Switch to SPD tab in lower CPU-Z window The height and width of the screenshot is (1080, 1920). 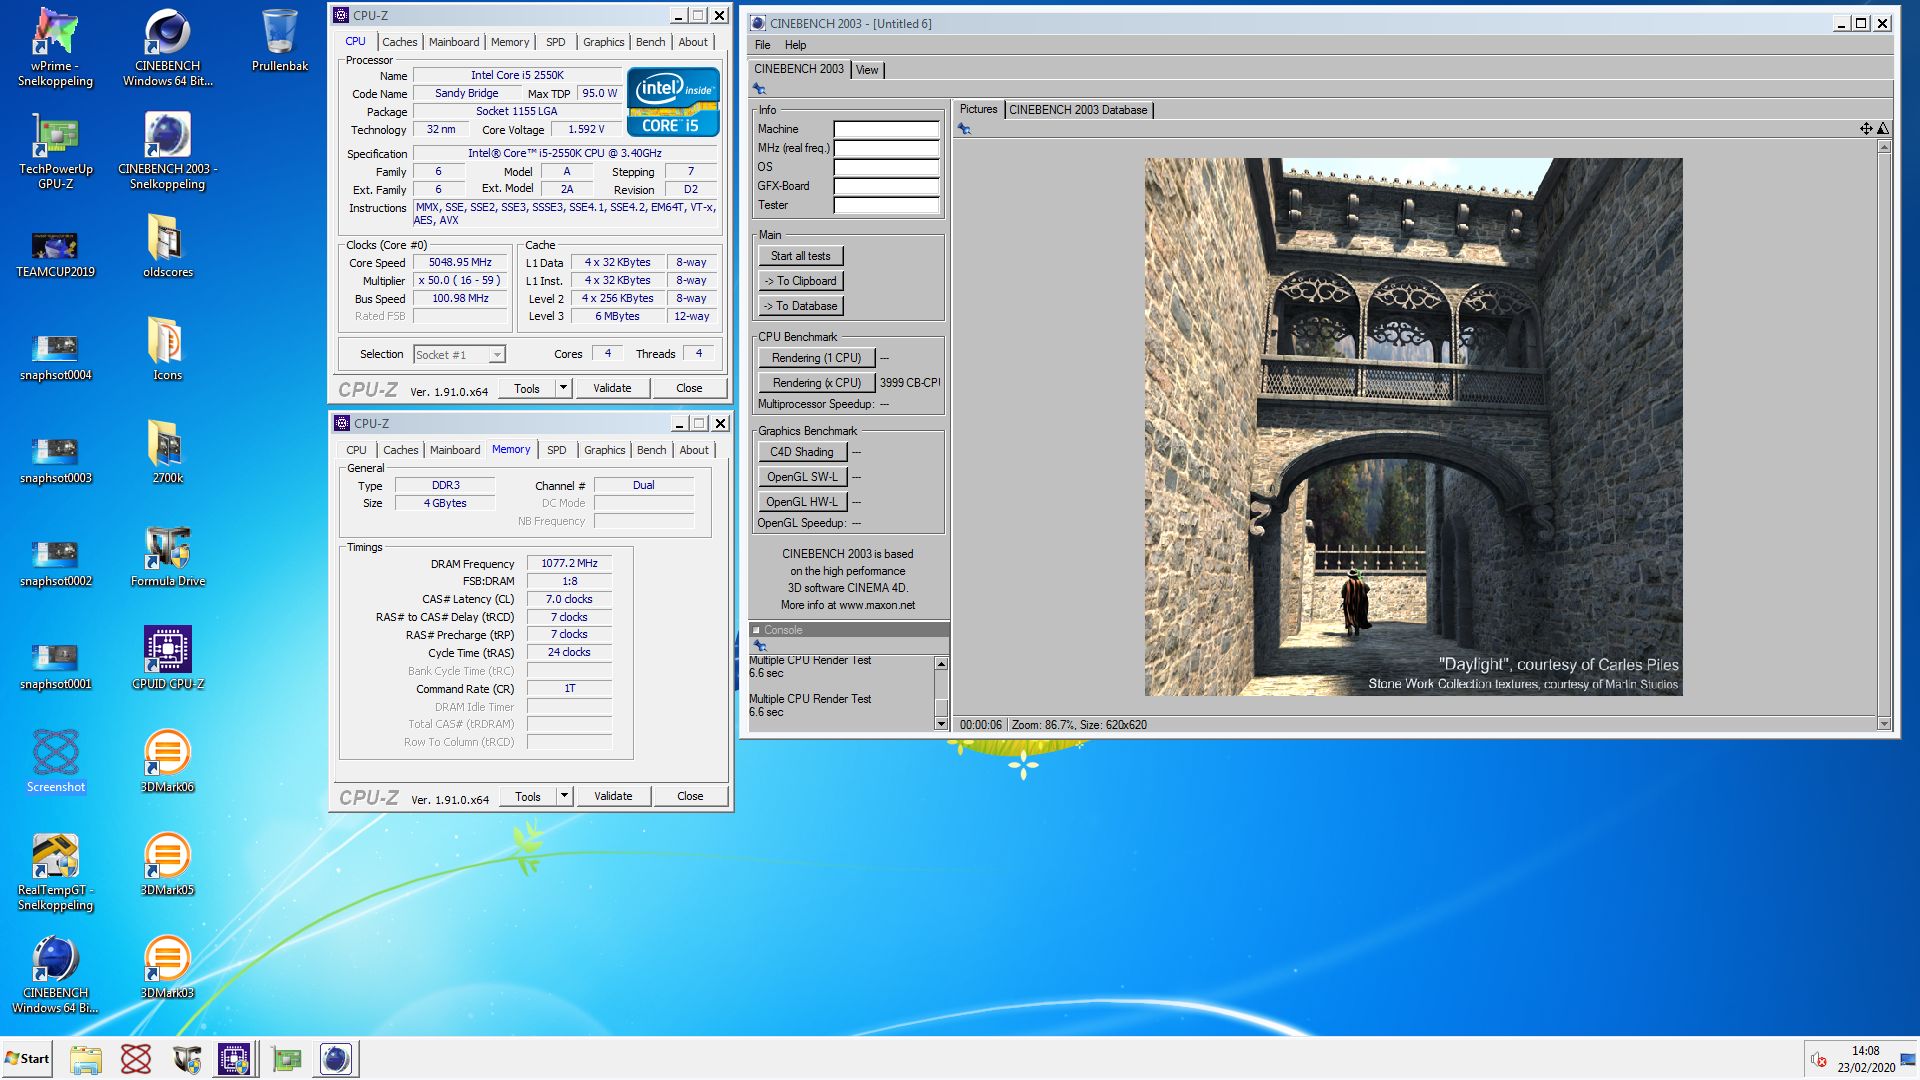557,450
